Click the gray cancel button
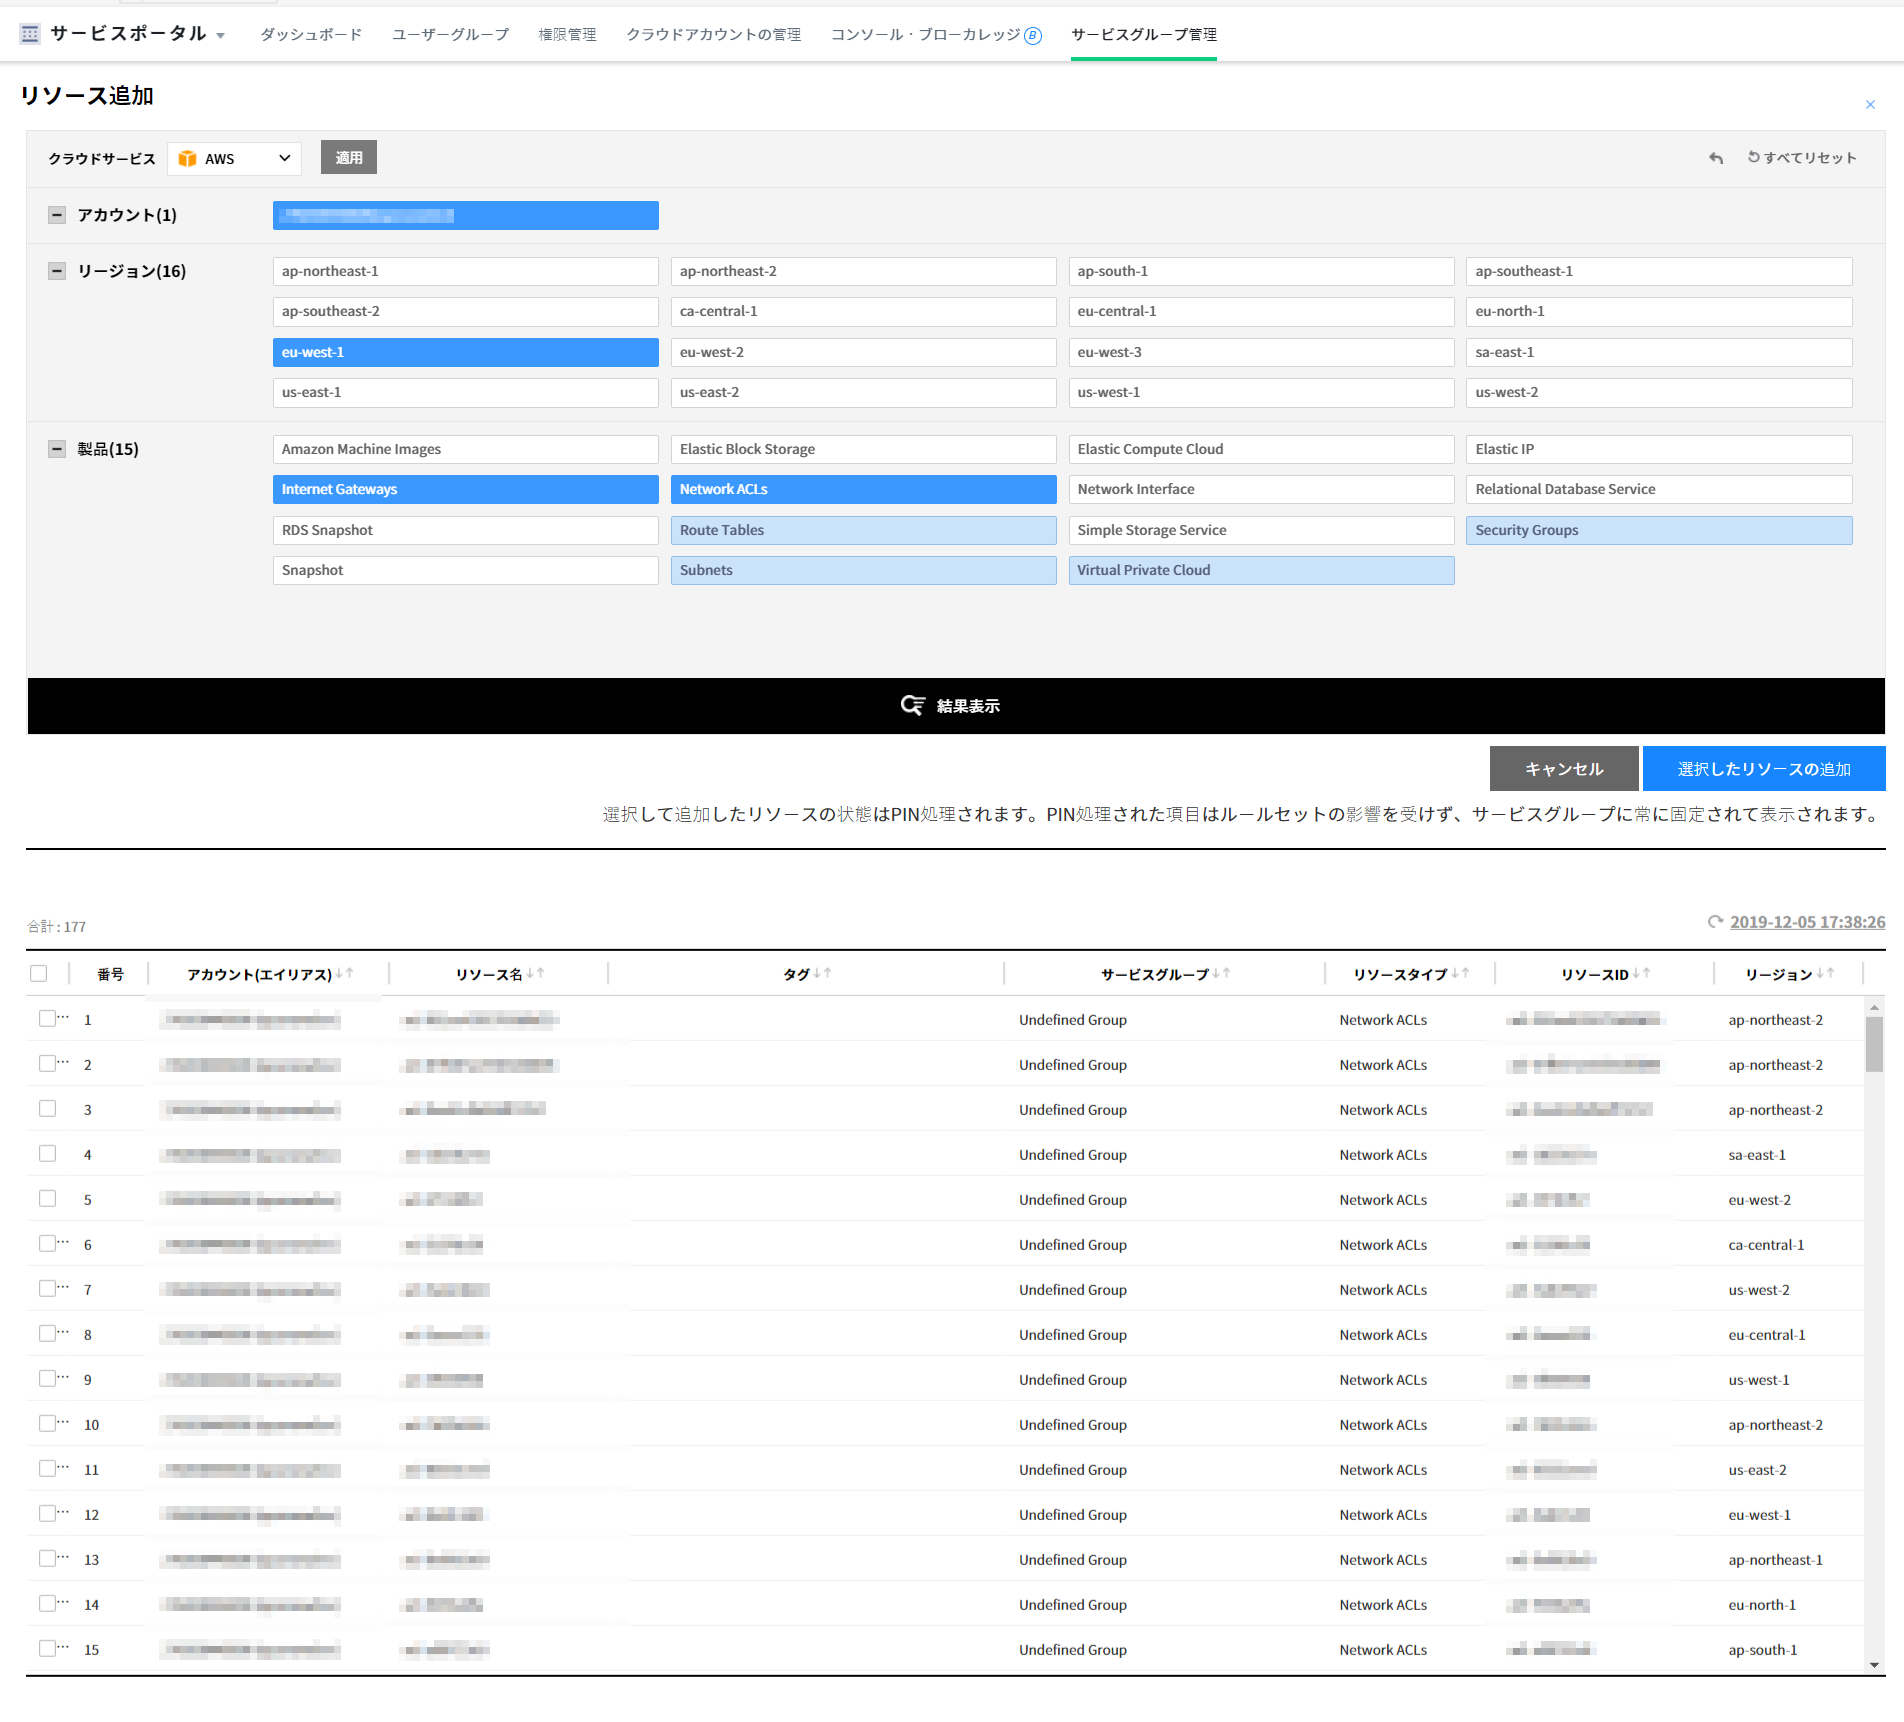1904x1722 pixels. [x=1563, y=768]
